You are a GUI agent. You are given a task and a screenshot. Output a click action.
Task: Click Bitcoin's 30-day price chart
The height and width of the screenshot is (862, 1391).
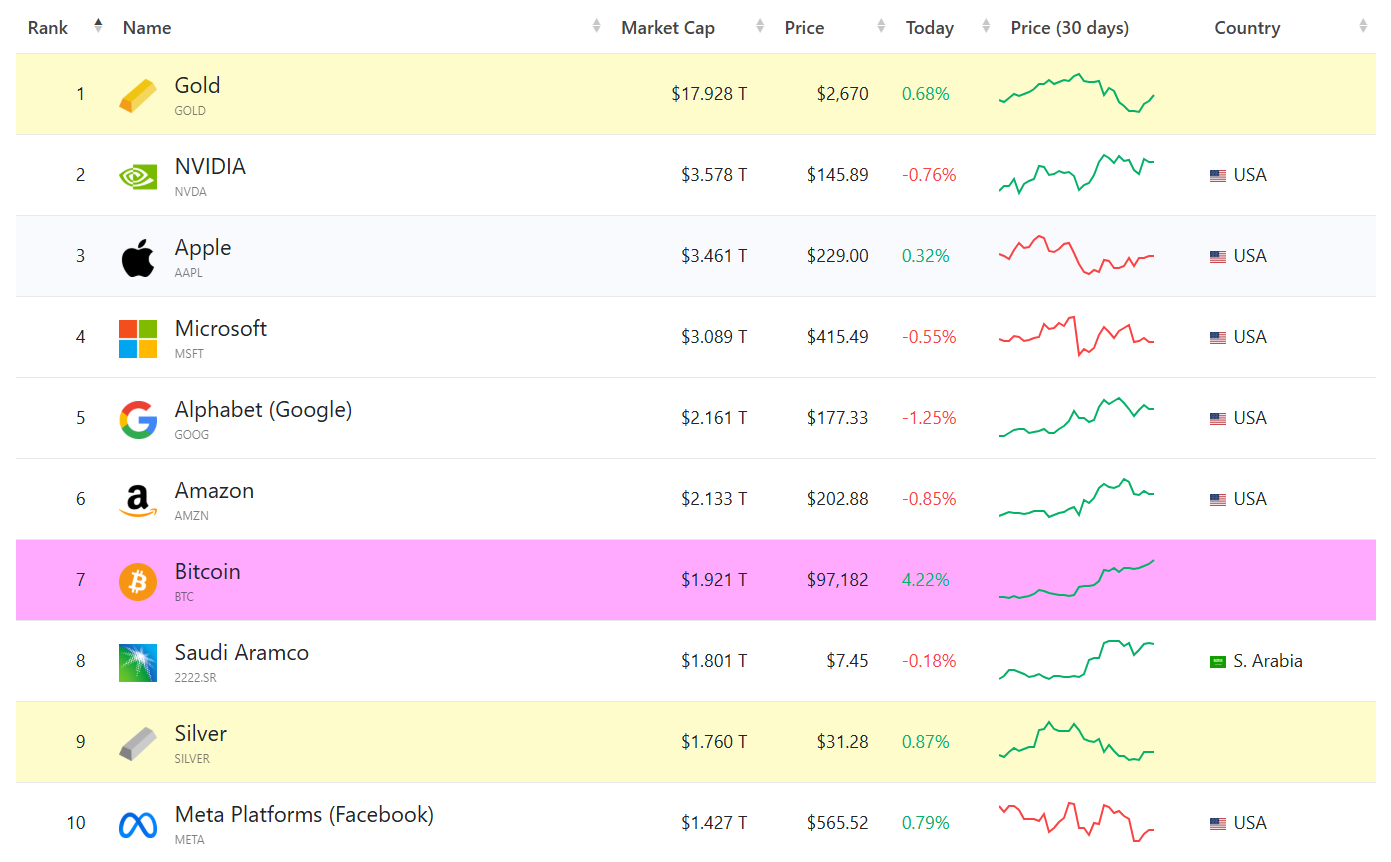coord(1077,579)
